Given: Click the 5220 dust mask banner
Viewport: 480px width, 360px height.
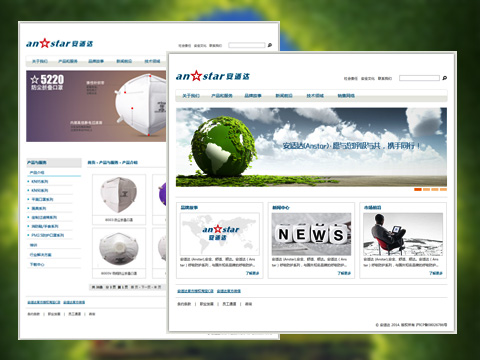Looking at the screenshot, I should 96,106.
